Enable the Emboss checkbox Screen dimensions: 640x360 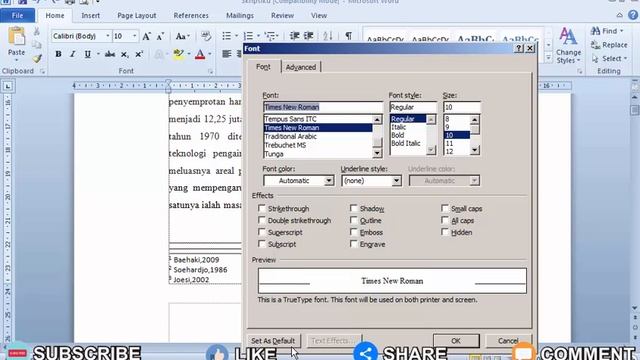pyautogui.click(x=353, y=232)
